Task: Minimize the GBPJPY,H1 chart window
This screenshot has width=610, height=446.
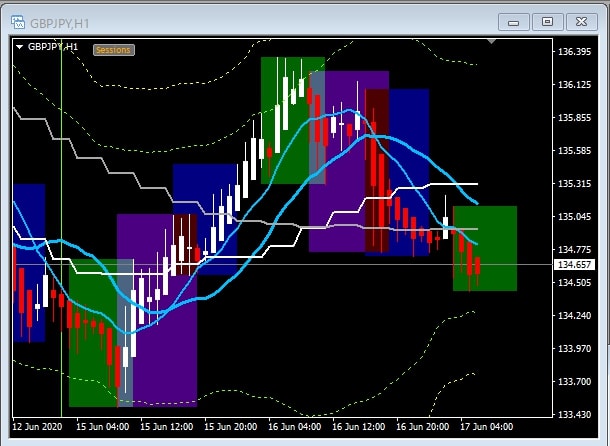Action: point(516,20)
